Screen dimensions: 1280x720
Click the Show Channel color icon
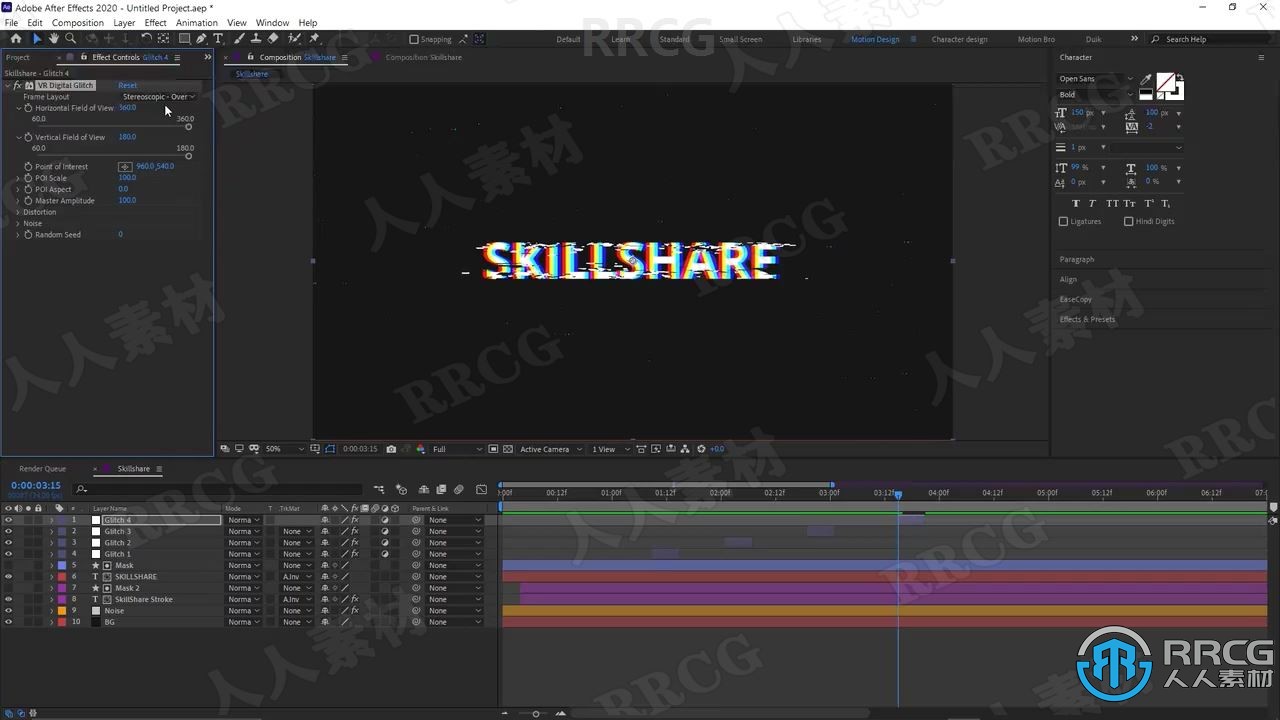tap(421, 449)
